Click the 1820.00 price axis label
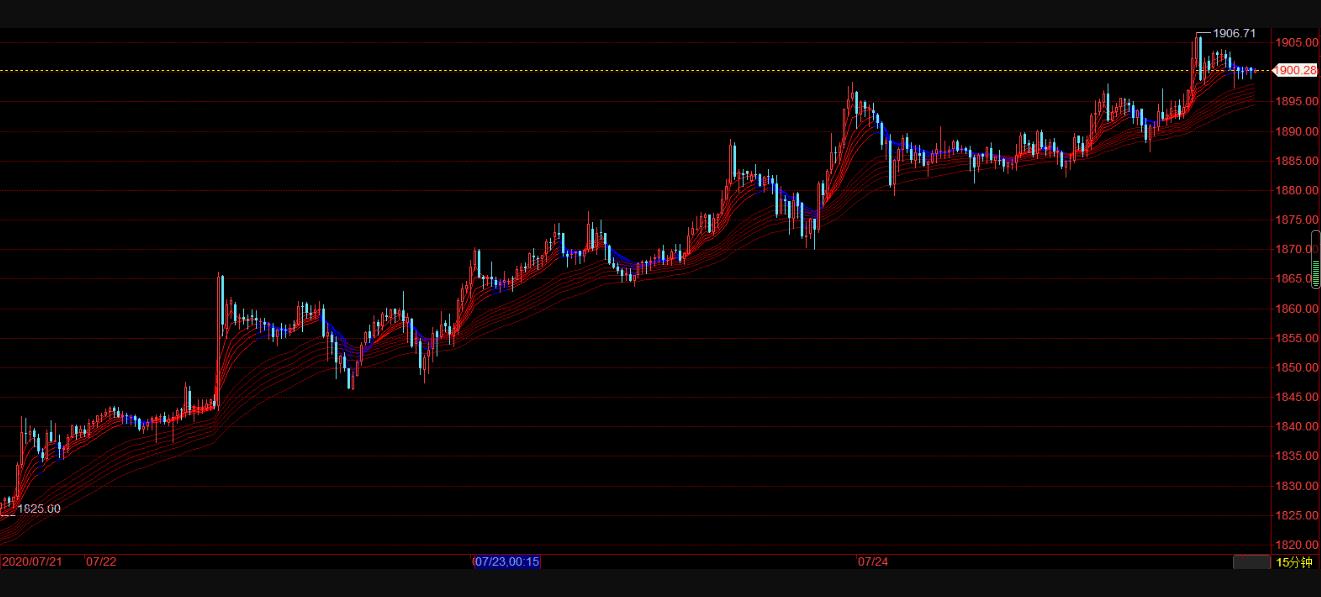 click(x=1296, y=545)
